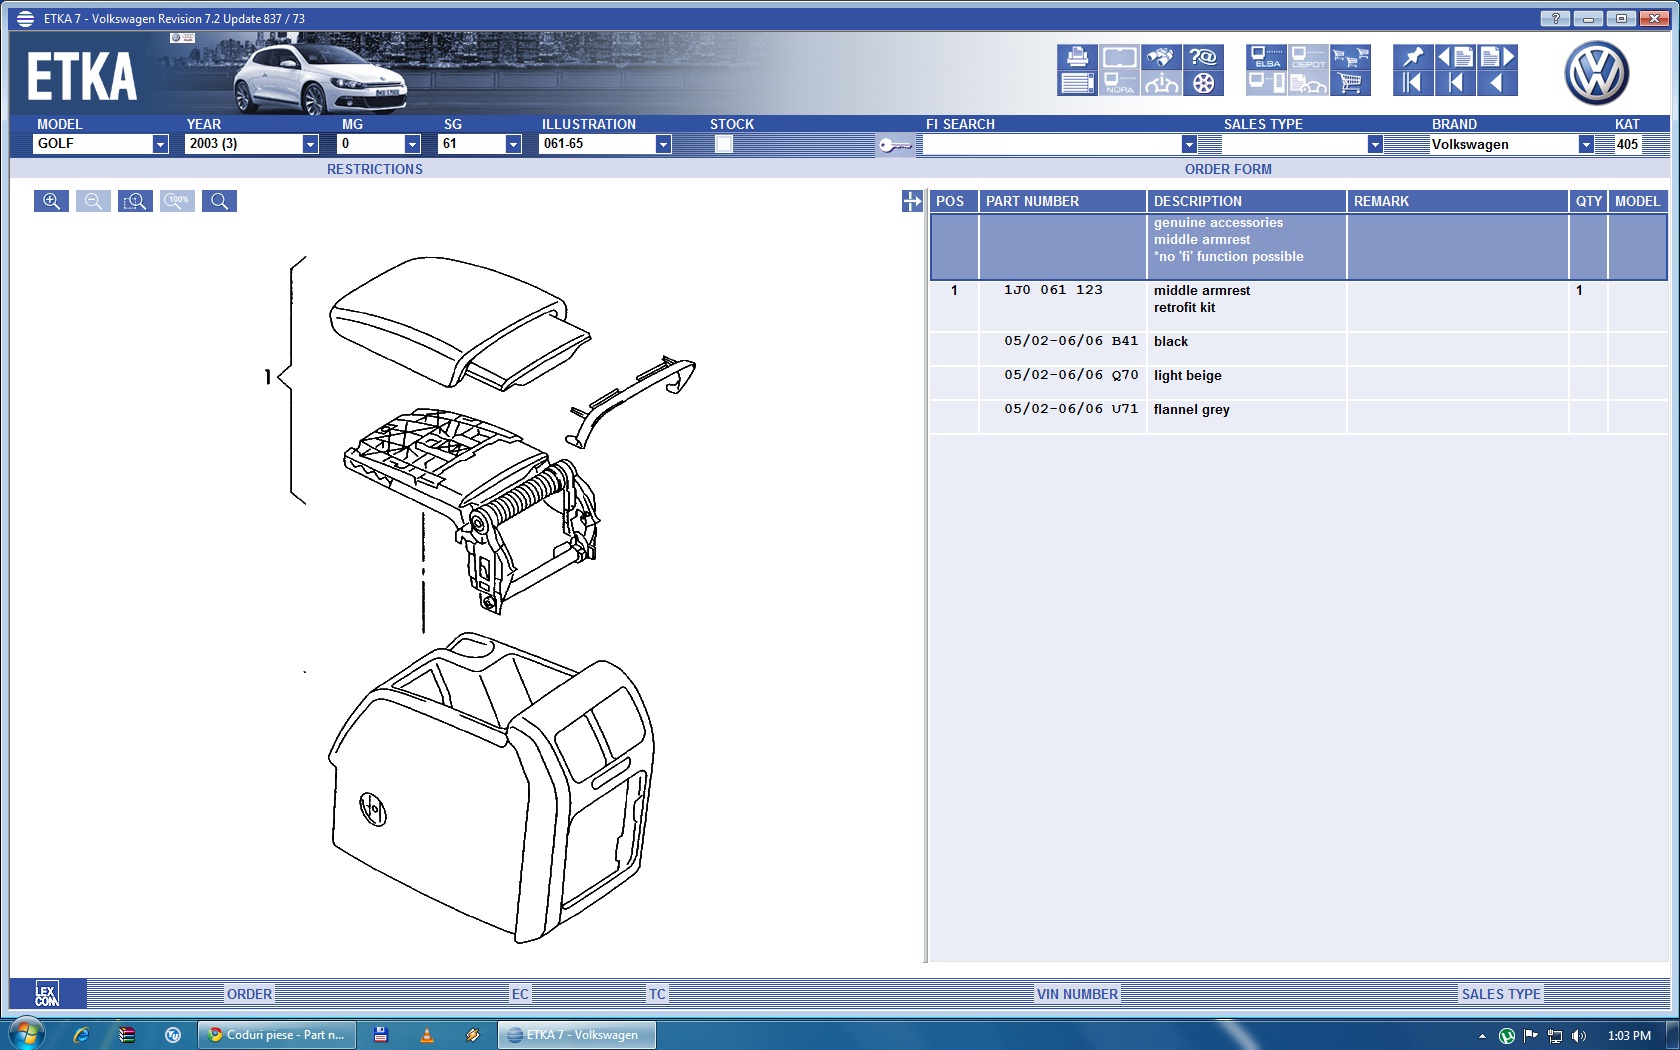The image size is (1680, 1050).
Task: Click SALES TYPE in bottom bar
Action: [x=1501, y=994]
